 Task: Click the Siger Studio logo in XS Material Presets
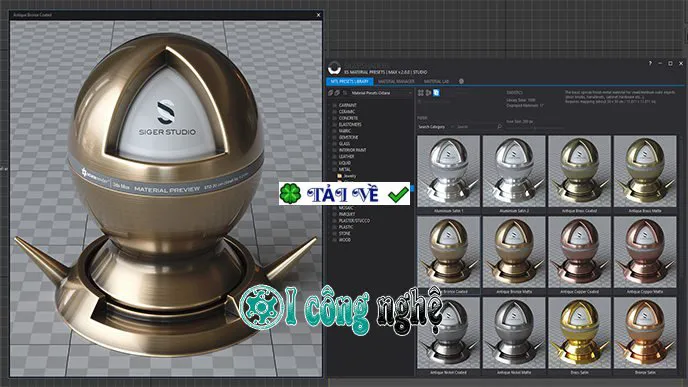point(334,68)
